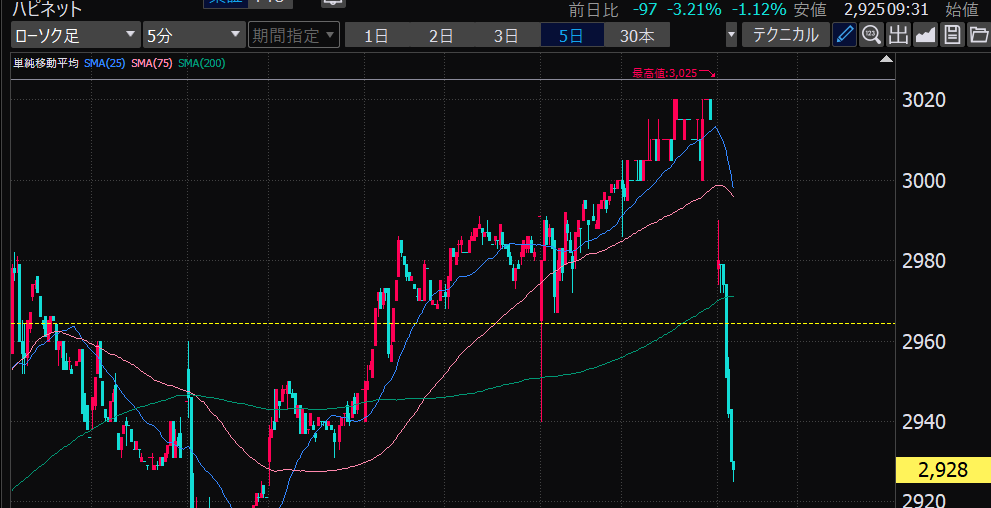This screenshot has height=508, width=991.
Task: Save chart with the floppy disk icon
Action: click(x=952, y=35)
